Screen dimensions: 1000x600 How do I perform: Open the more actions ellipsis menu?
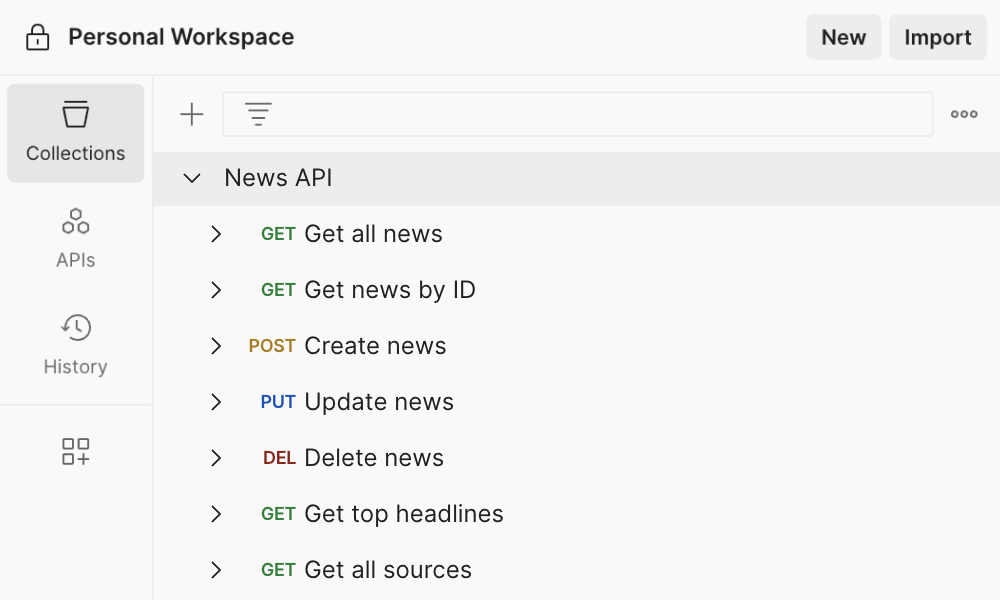[963, 113]
